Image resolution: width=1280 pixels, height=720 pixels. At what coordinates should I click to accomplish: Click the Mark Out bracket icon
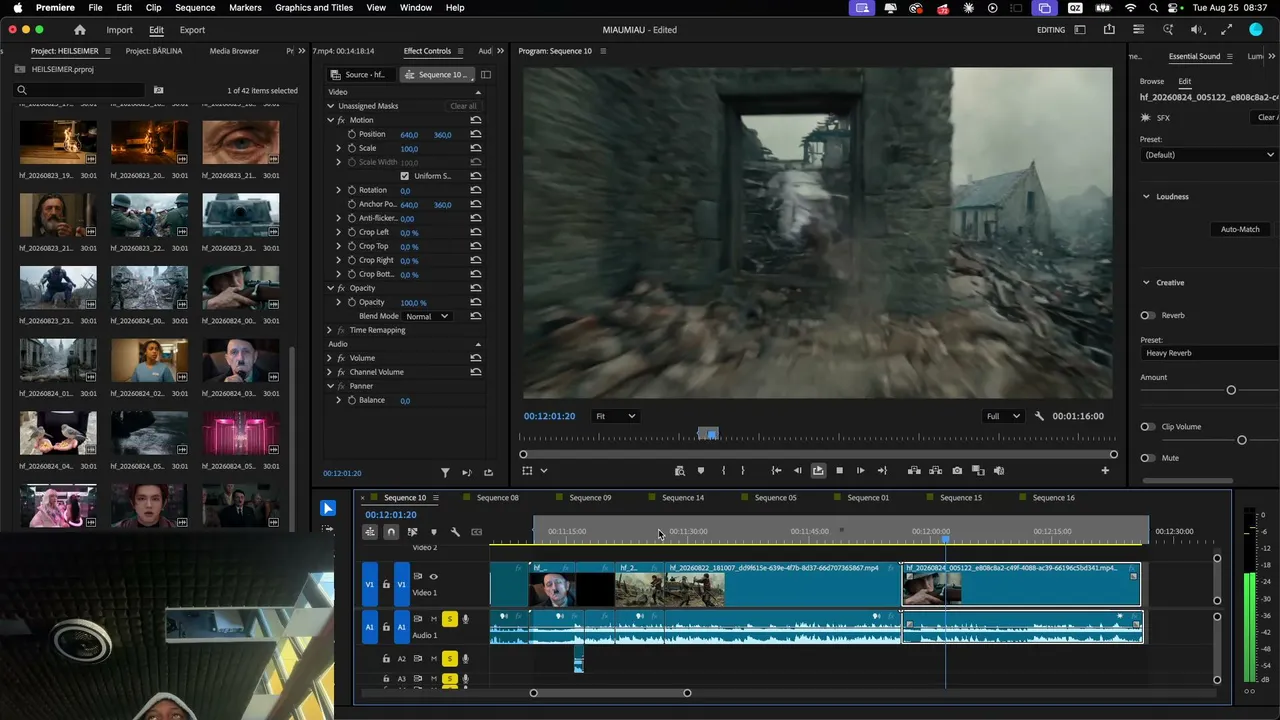742,471
